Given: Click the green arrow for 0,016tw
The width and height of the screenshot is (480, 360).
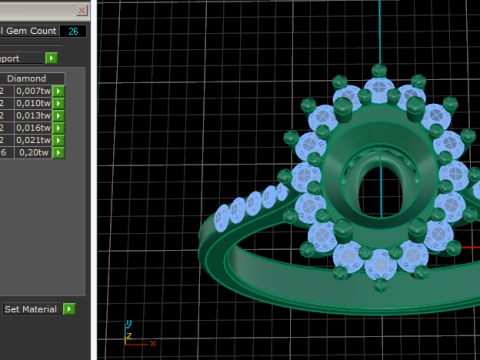Looking at the screenshot, I should [x=58, y=128].
